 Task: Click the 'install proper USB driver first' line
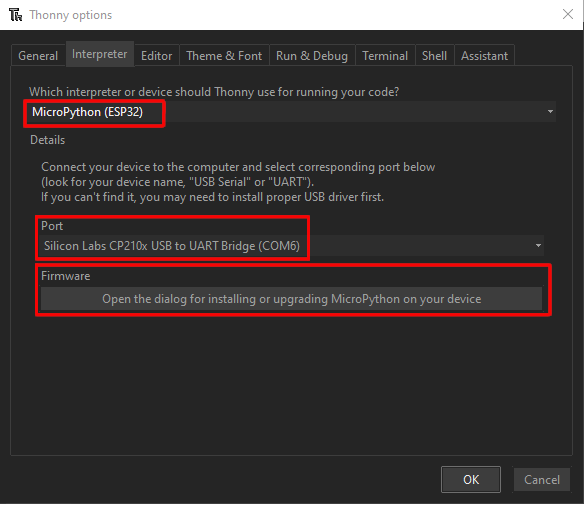[x=212, y=197]
